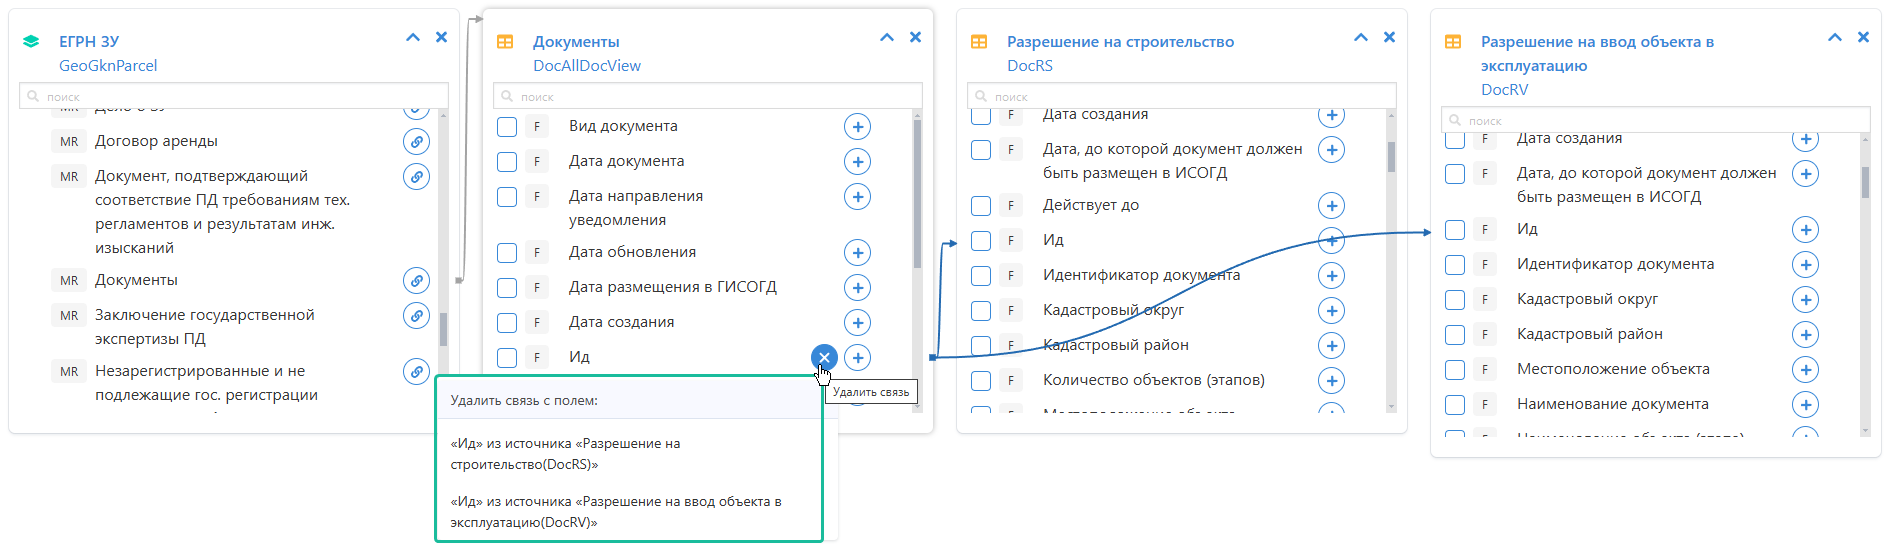
Task: Add link for Дата направления уведомления field
Action: tap(857, 196)
